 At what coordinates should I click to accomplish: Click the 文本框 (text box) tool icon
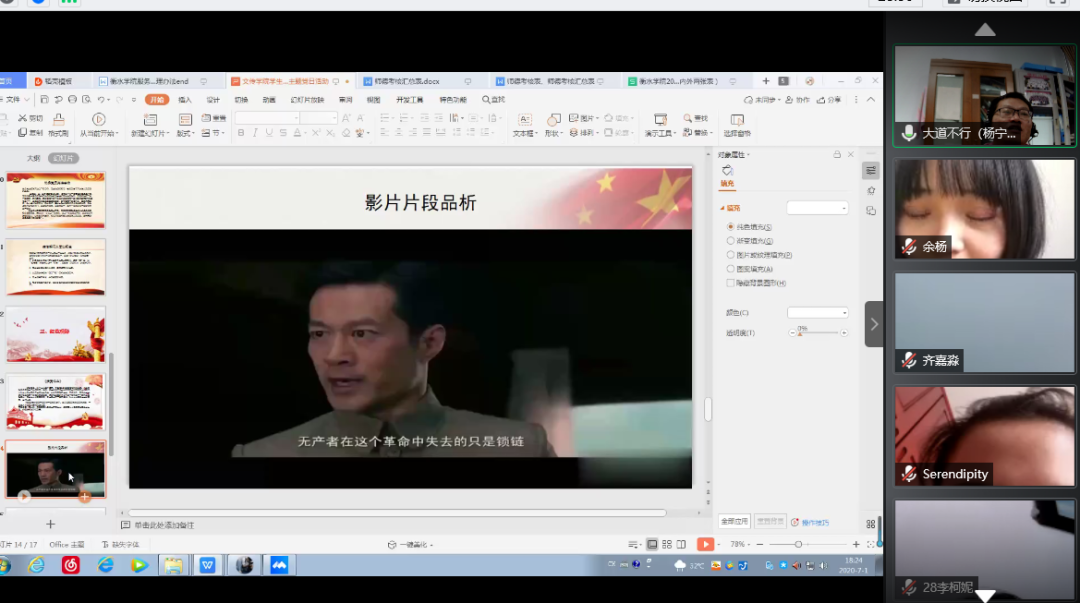(x=523, y=120)
